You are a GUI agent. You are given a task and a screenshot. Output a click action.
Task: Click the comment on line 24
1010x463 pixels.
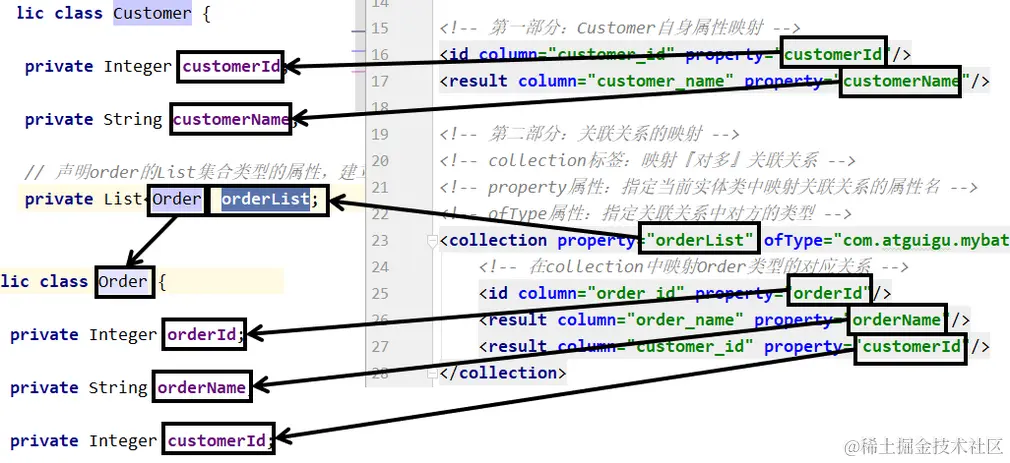pos(694,267)
